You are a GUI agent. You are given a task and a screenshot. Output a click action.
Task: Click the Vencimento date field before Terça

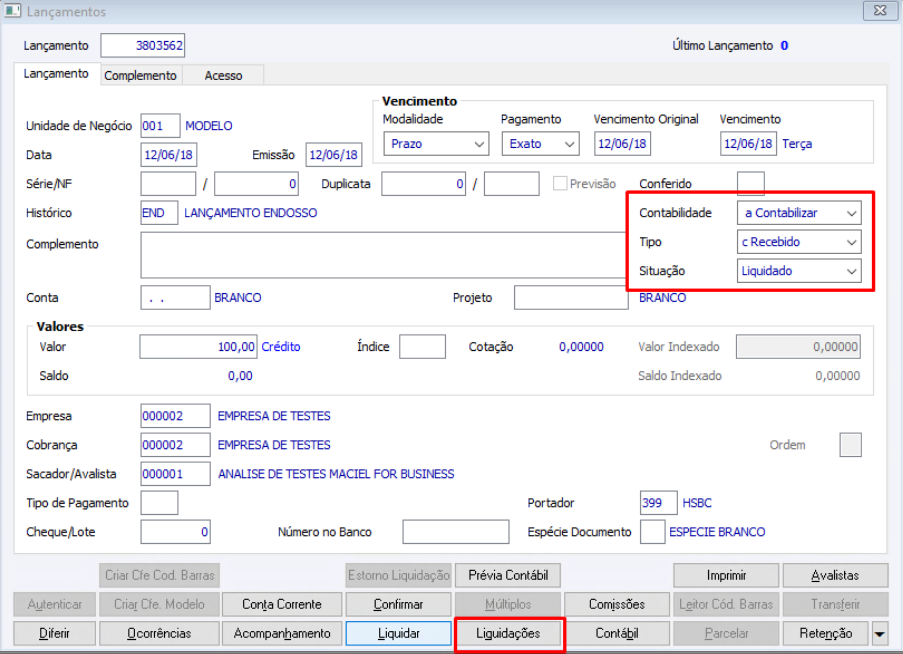(x=748, y=144)
